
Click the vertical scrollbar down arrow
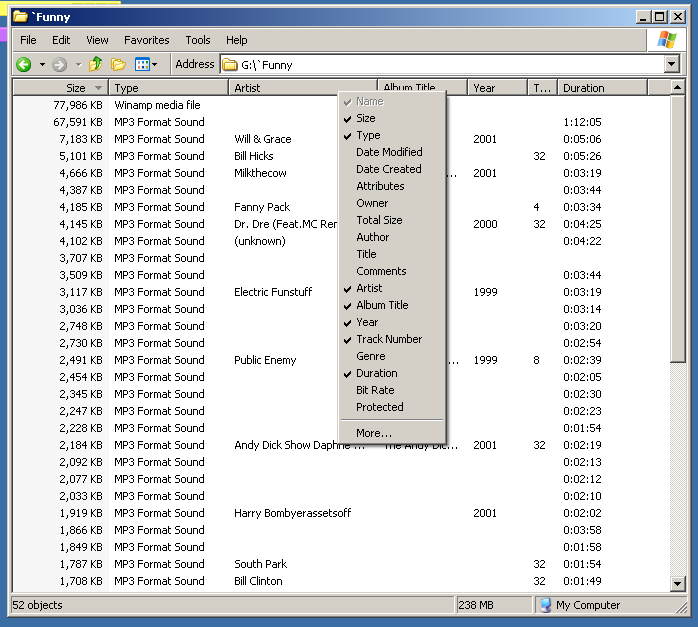point(677,584)
